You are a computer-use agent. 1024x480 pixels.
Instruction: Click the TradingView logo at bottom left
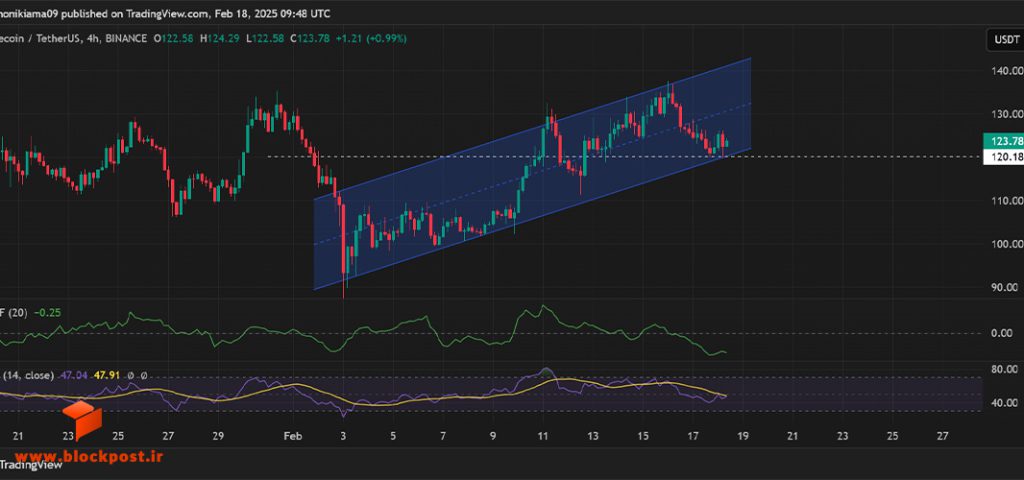[31, 465]
